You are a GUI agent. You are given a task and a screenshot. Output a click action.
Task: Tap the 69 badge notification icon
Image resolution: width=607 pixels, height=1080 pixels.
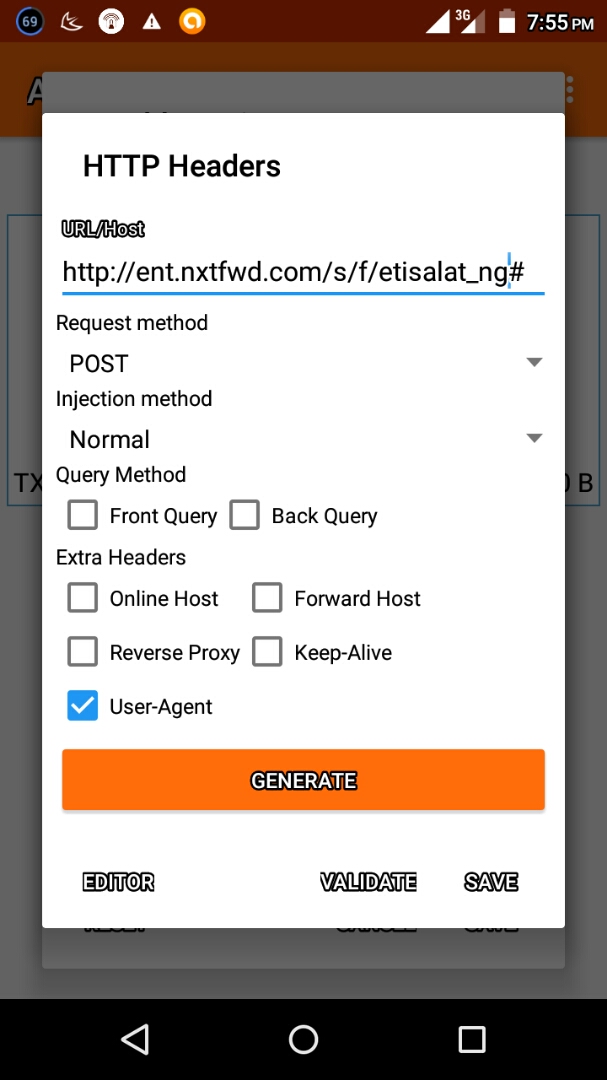point(31,21)
